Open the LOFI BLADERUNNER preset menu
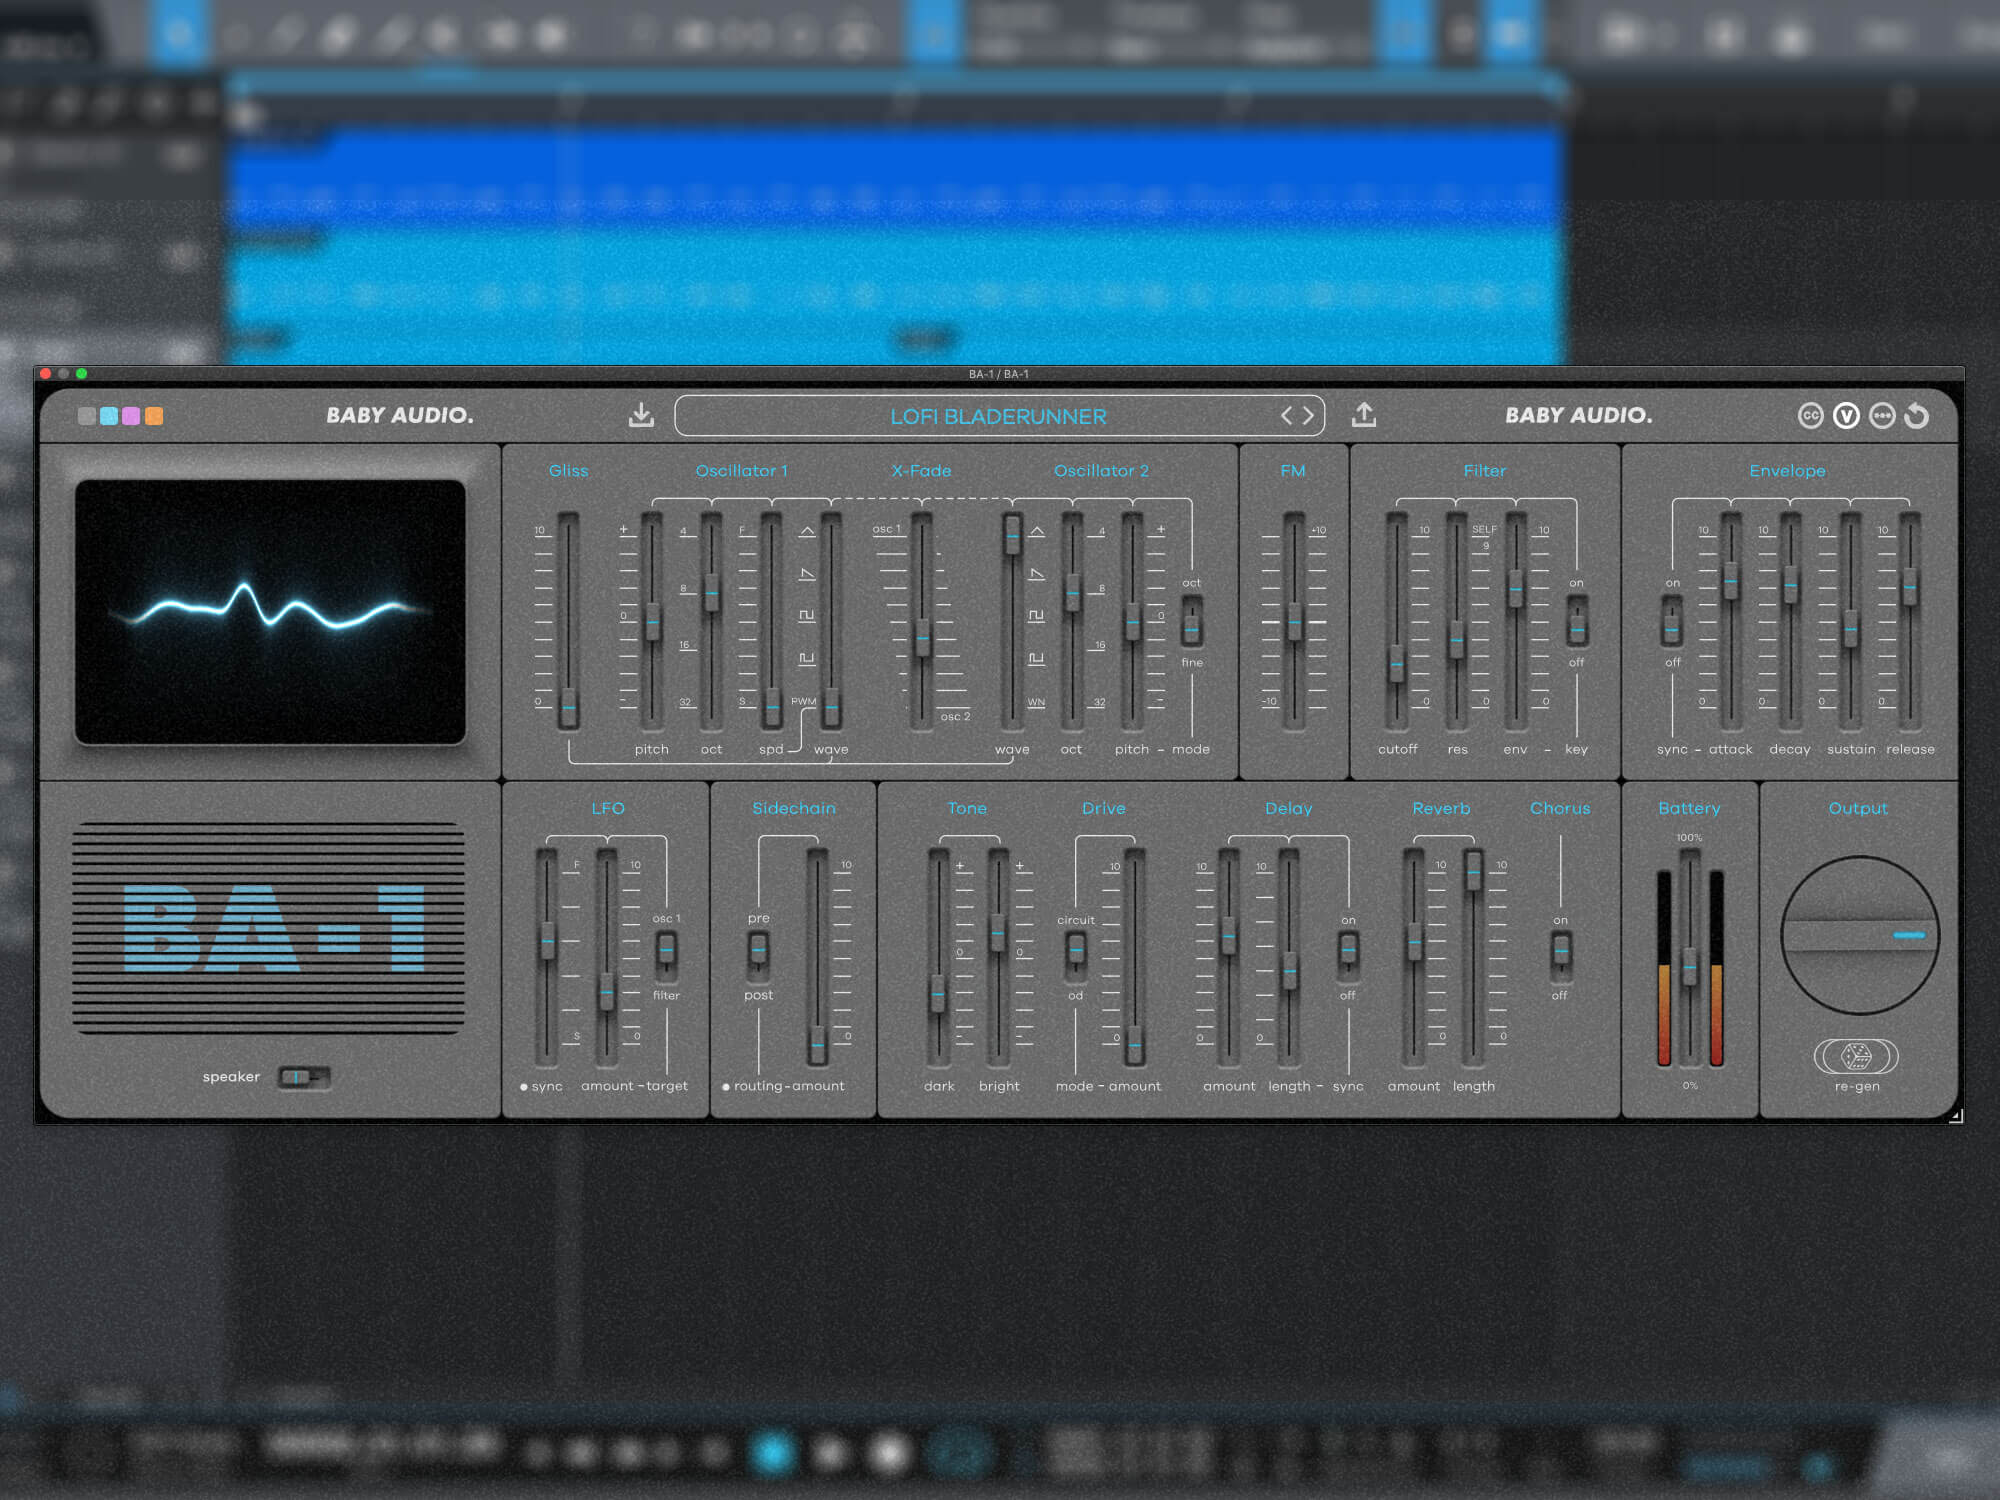 coord(997,416)
